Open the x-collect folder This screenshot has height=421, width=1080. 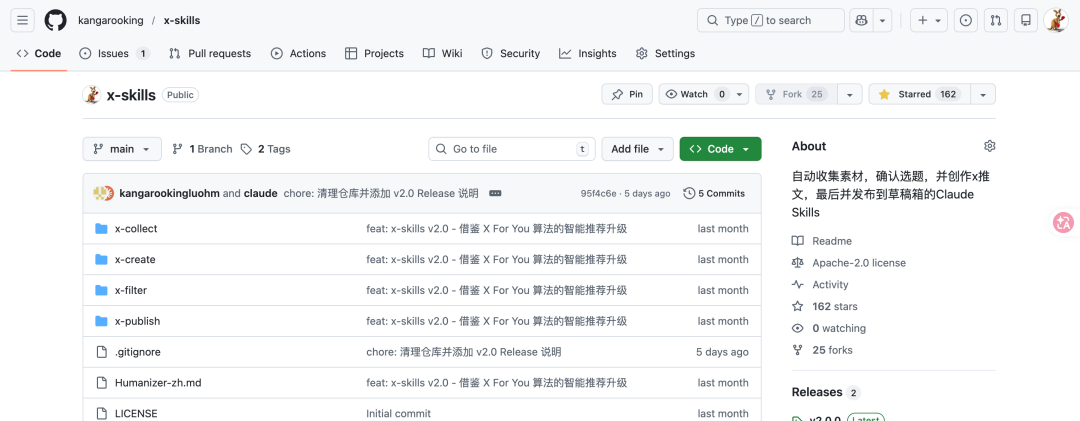136,229
